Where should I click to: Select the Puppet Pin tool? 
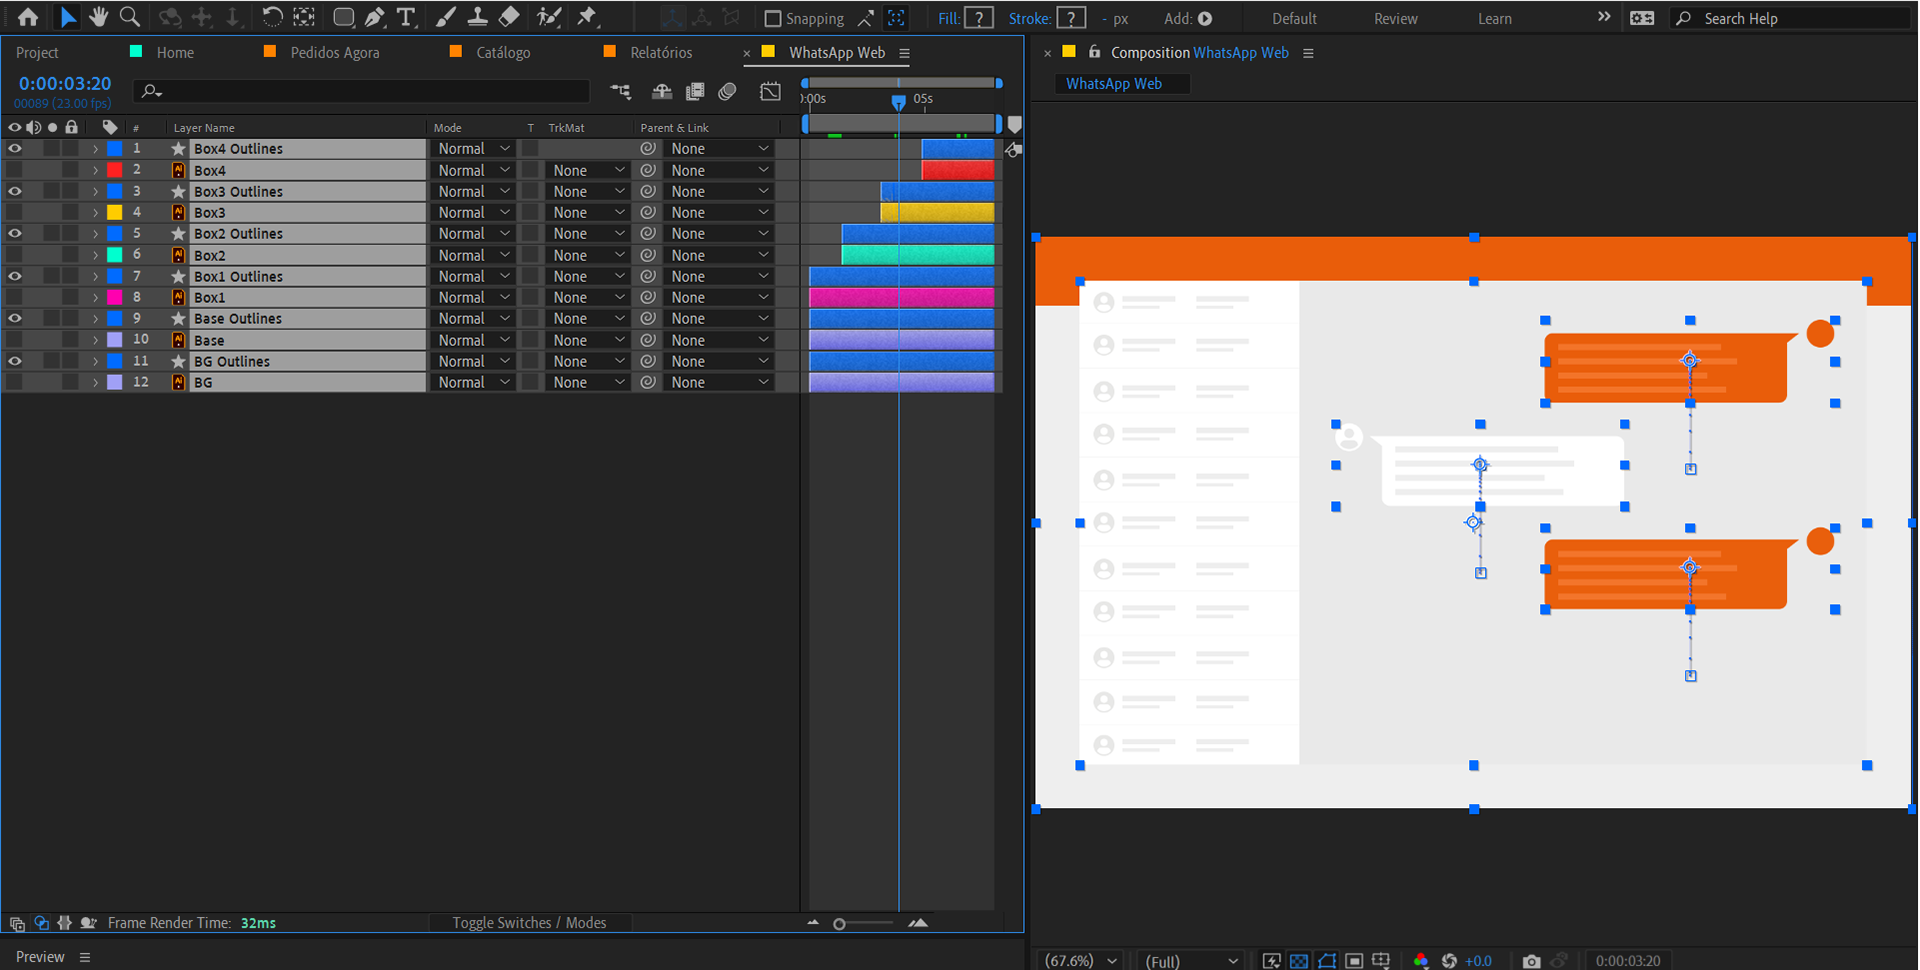tap(587, 17)
